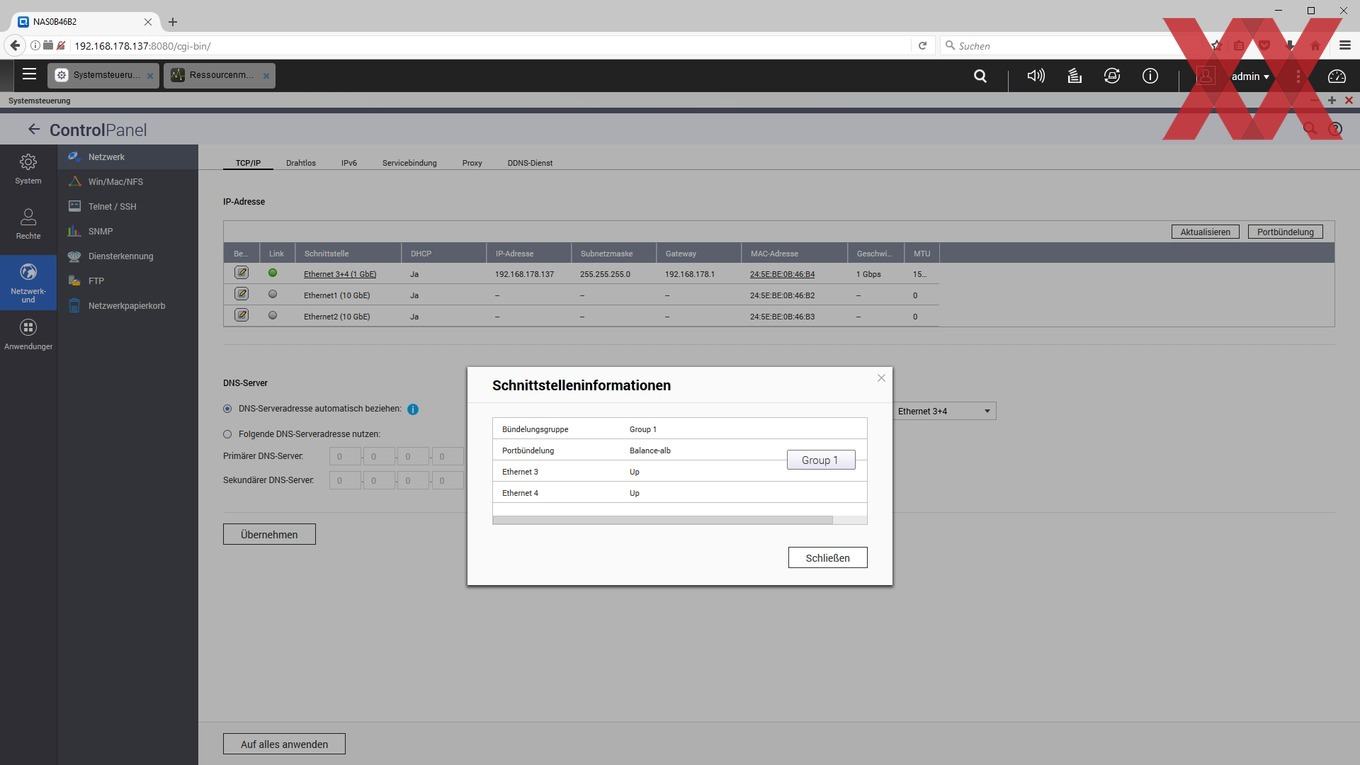Open external devices icon in top bar
This screenshot has height=765, width=1360.
click(1112, 75)
